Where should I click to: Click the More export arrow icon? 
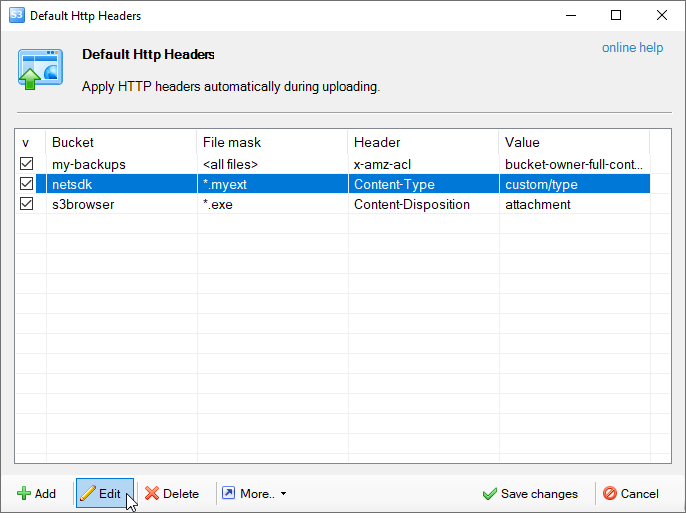pos(228,493)
